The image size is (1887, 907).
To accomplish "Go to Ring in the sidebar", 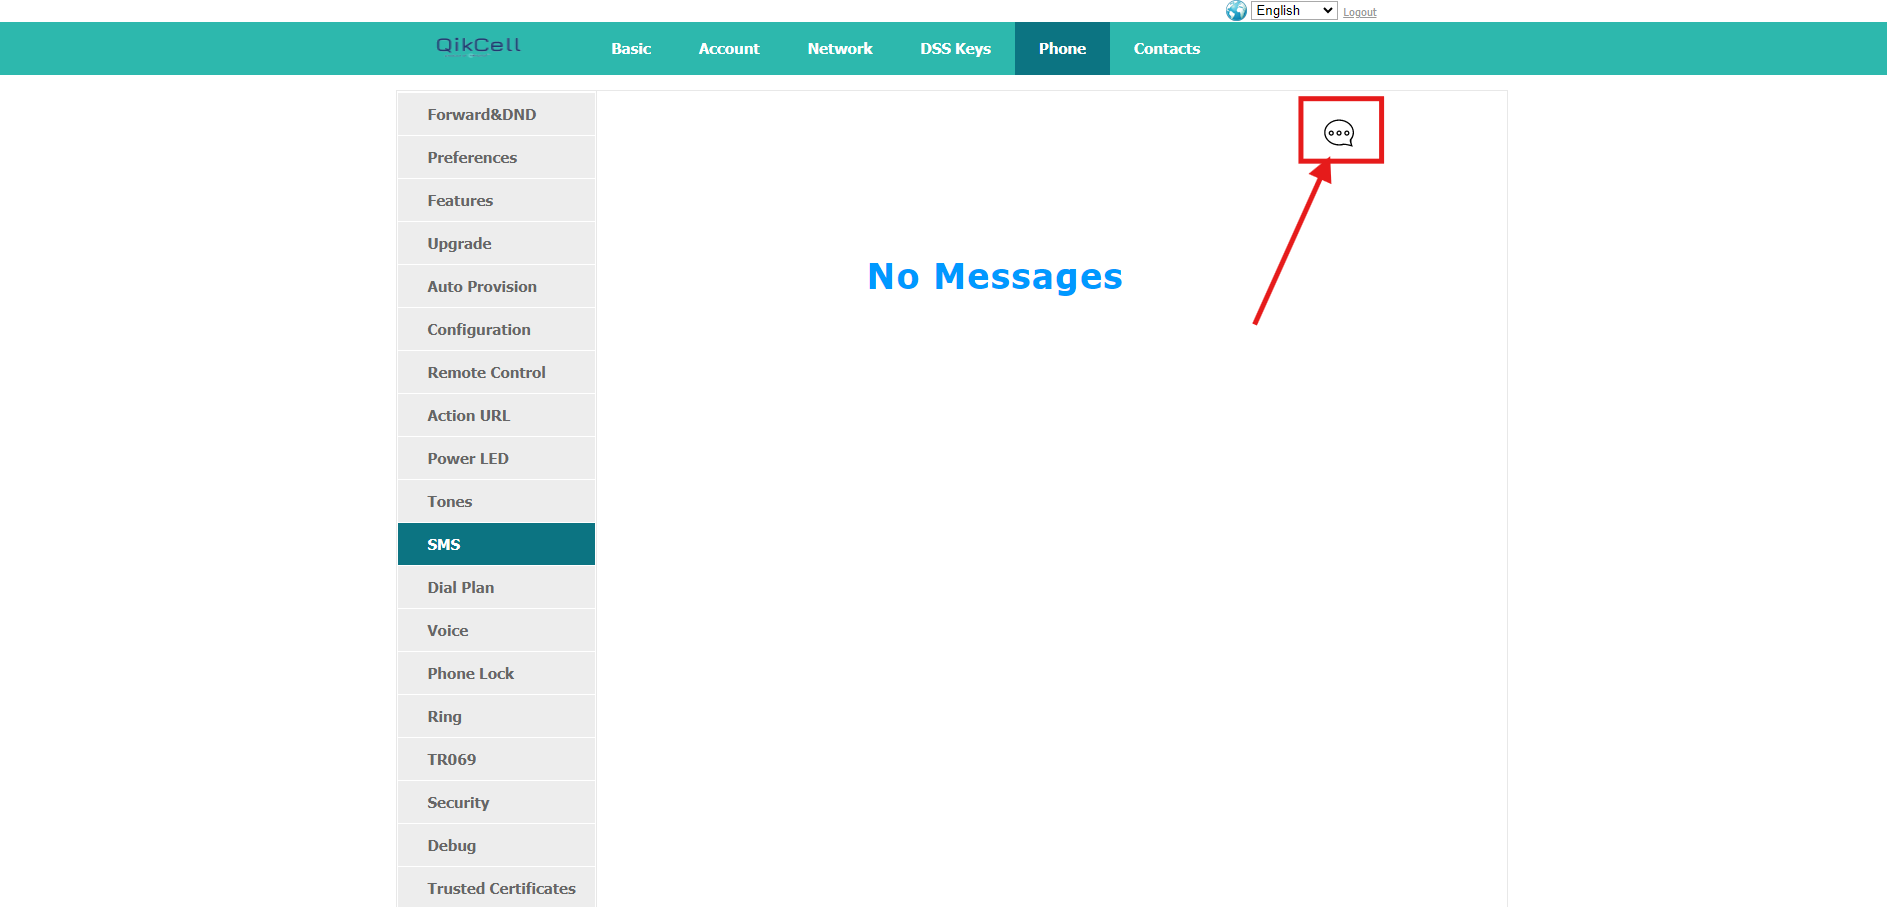I will point(496,716).
